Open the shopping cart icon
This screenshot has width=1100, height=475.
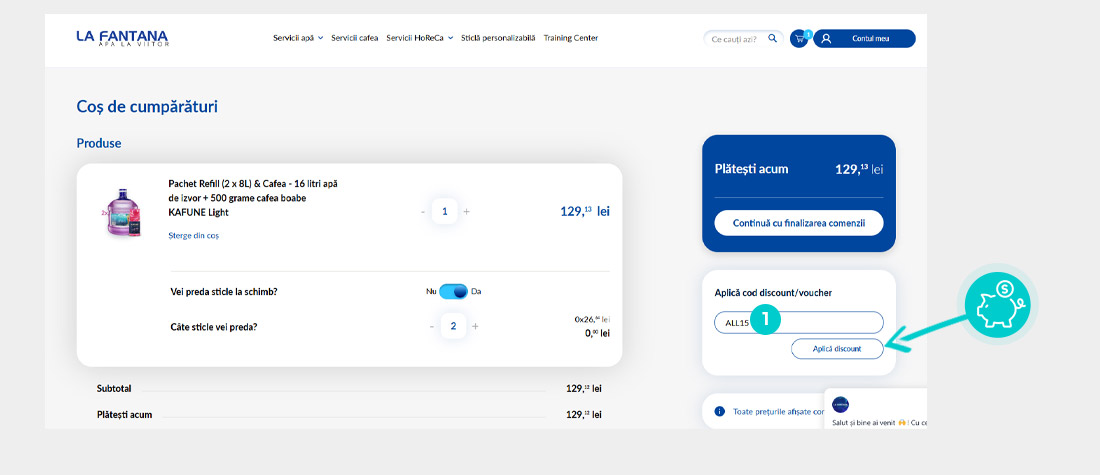click(799, 39)
